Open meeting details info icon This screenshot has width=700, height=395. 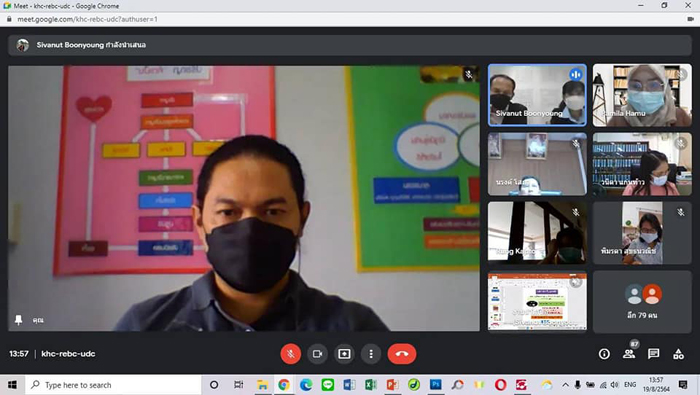tap(604, 354)
